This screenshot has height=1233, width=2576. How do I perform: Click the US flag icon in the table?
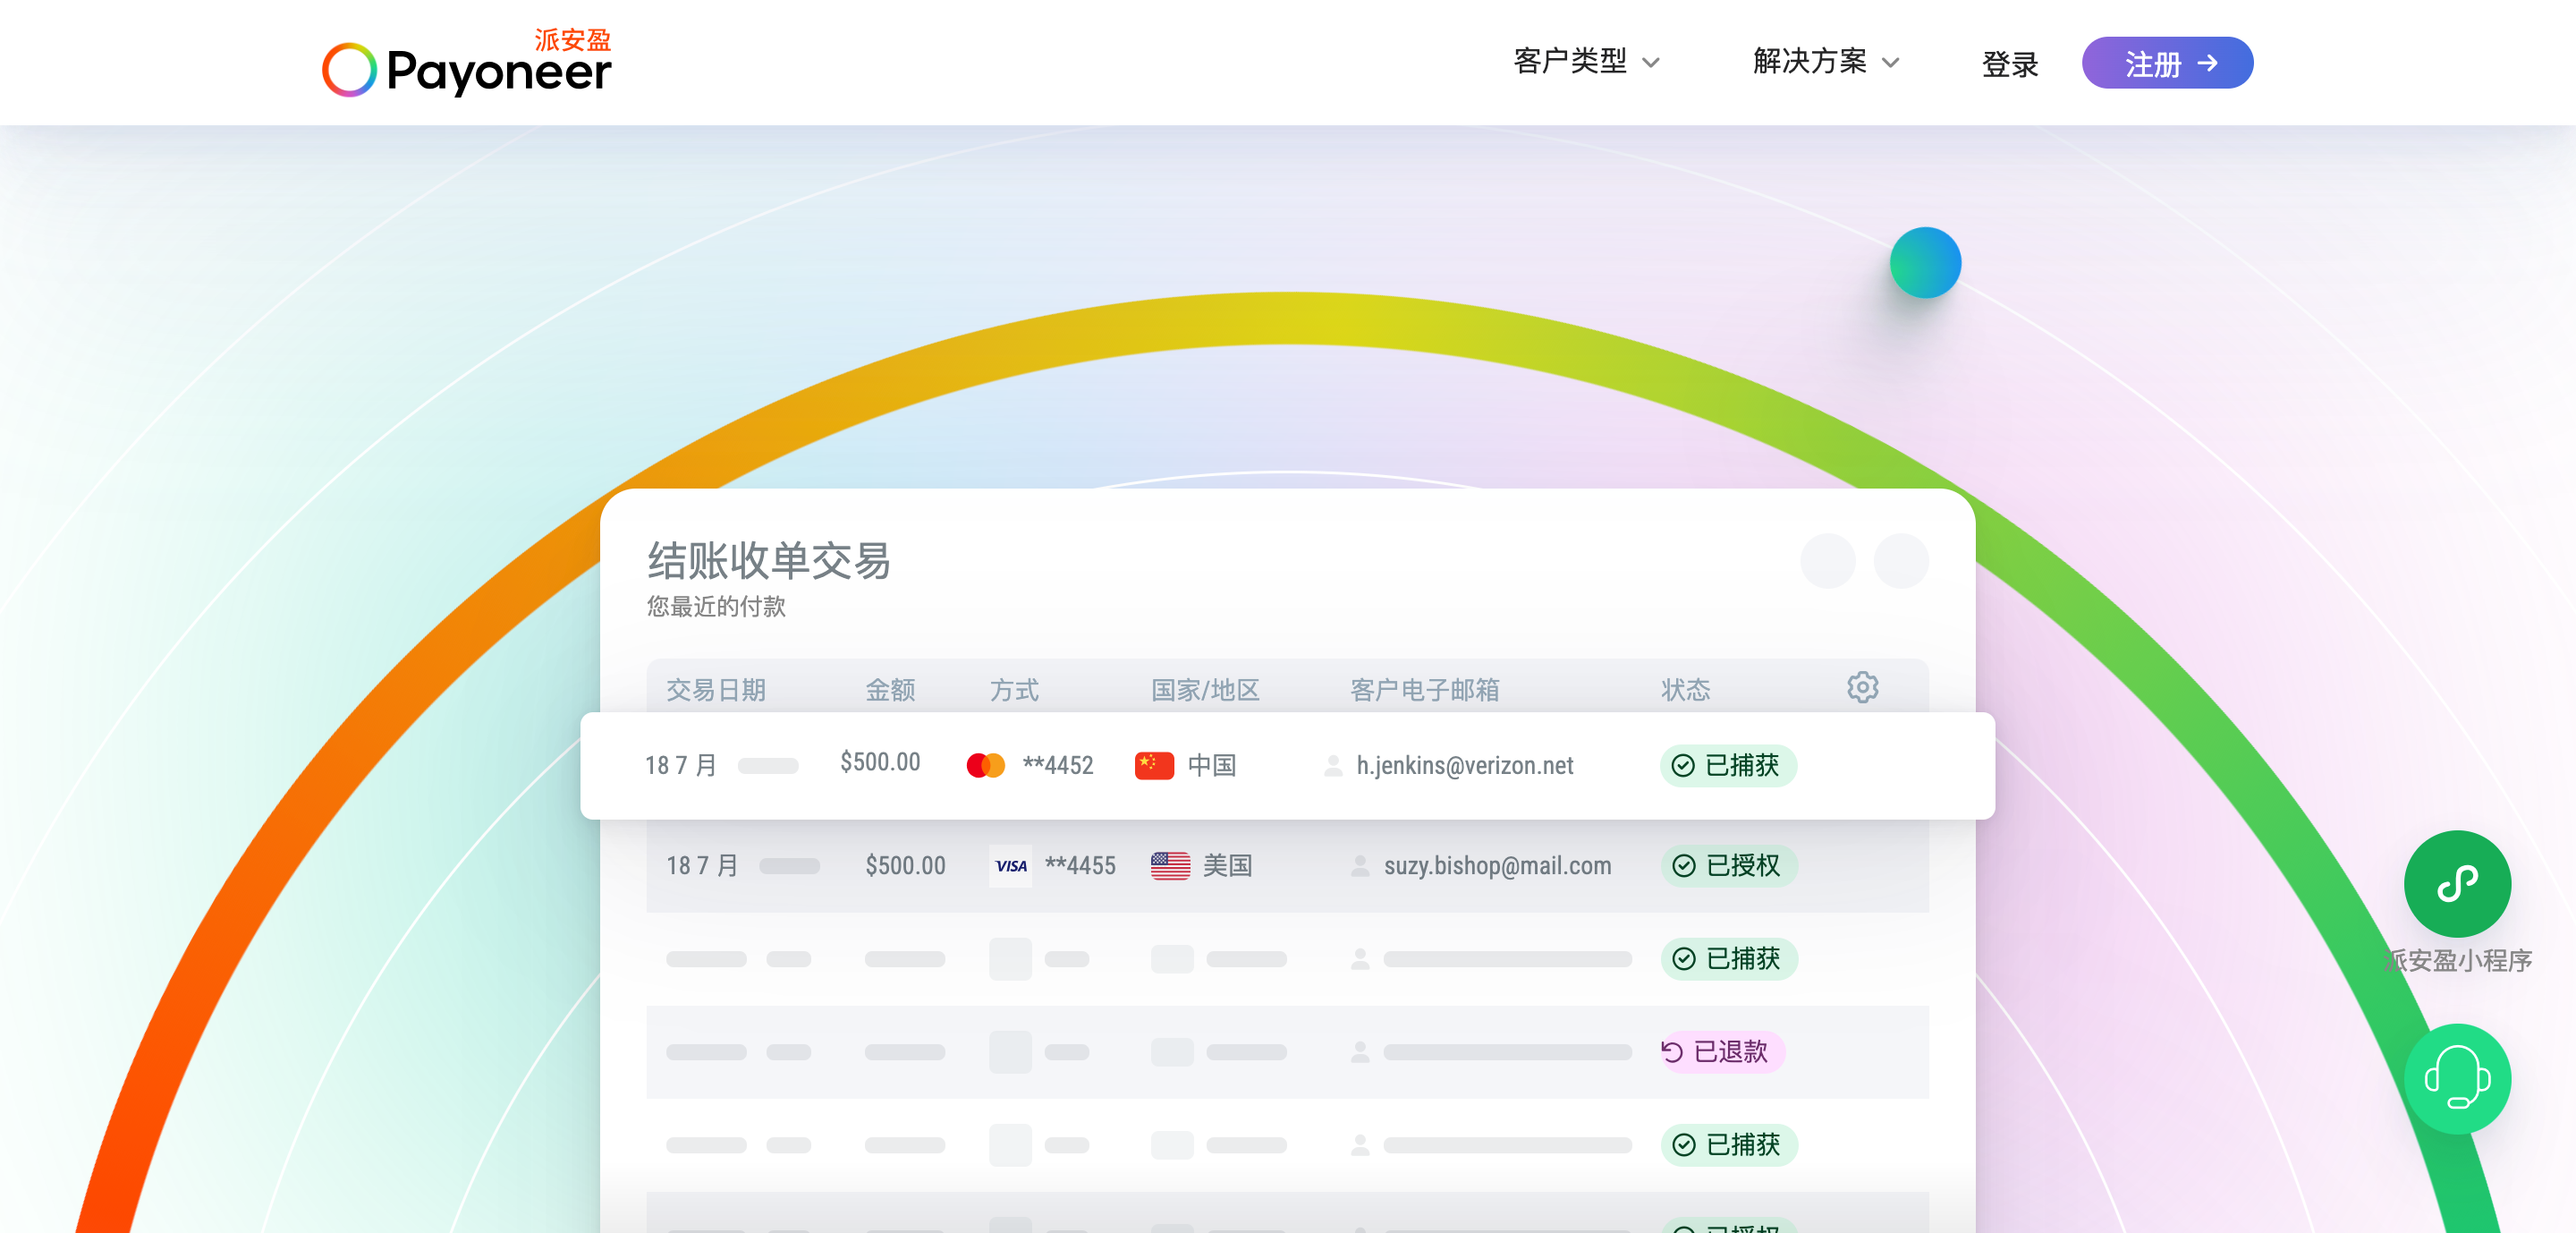pyautogui.click(x=1170, y=866)
